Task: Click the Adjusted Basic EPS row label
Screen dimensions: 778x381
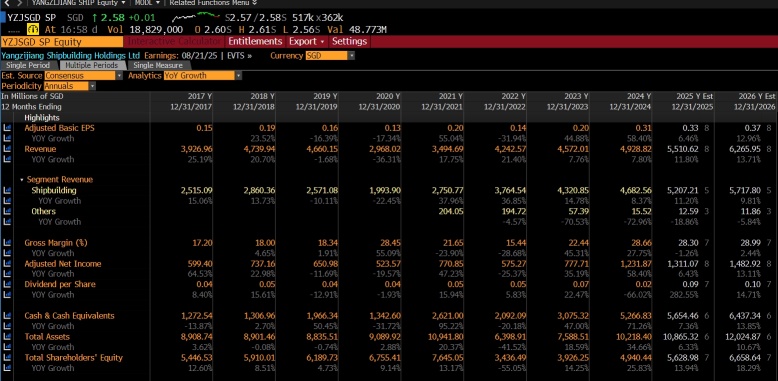Action: click(60, 128)
